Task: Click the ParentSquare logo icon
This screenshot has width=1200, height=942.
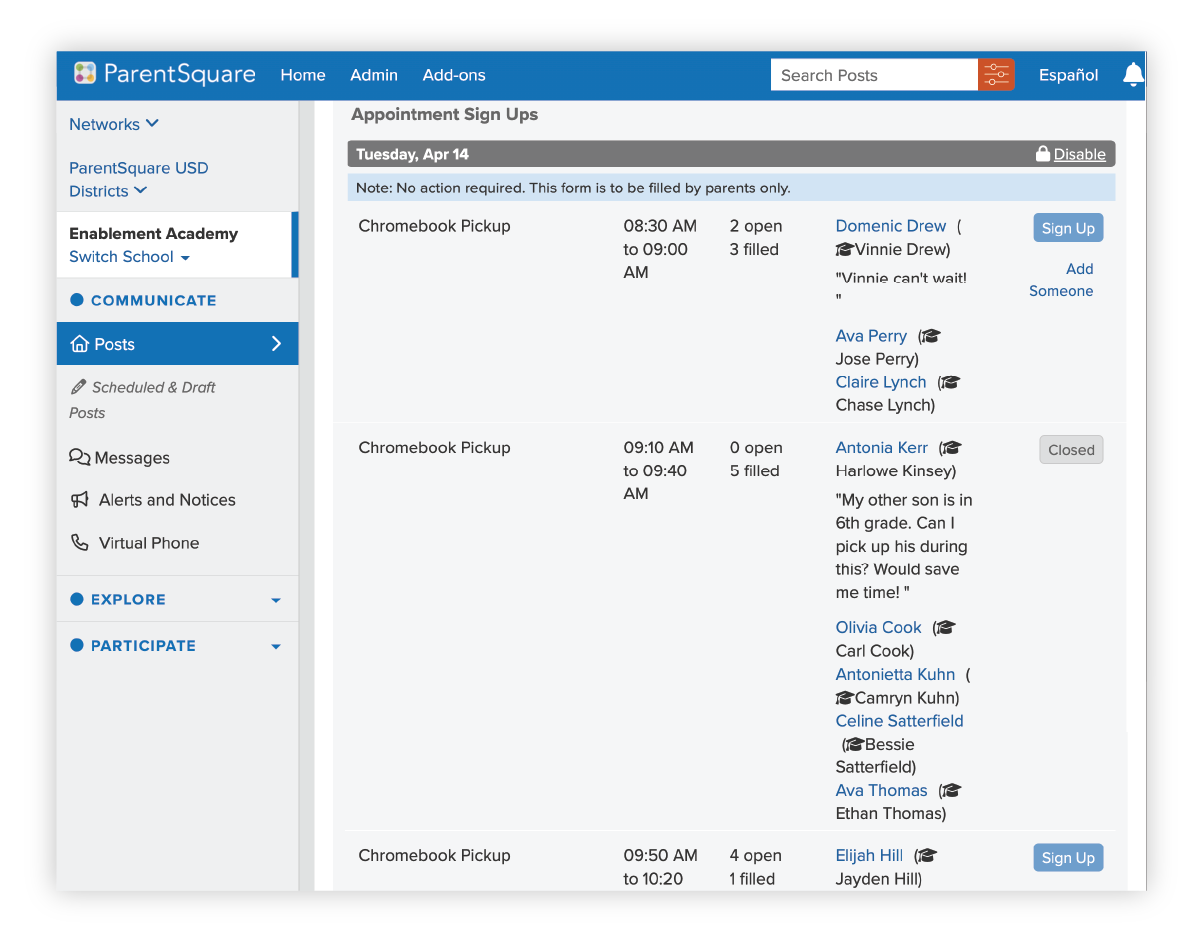Action: [x=85, y=74]
